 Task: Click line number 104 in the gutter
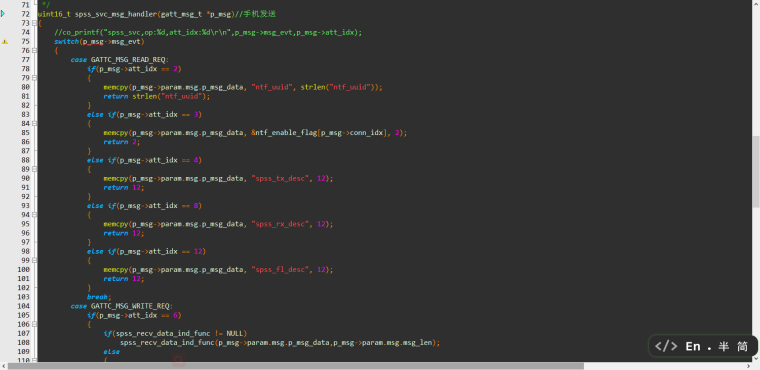tap(24, 306)
